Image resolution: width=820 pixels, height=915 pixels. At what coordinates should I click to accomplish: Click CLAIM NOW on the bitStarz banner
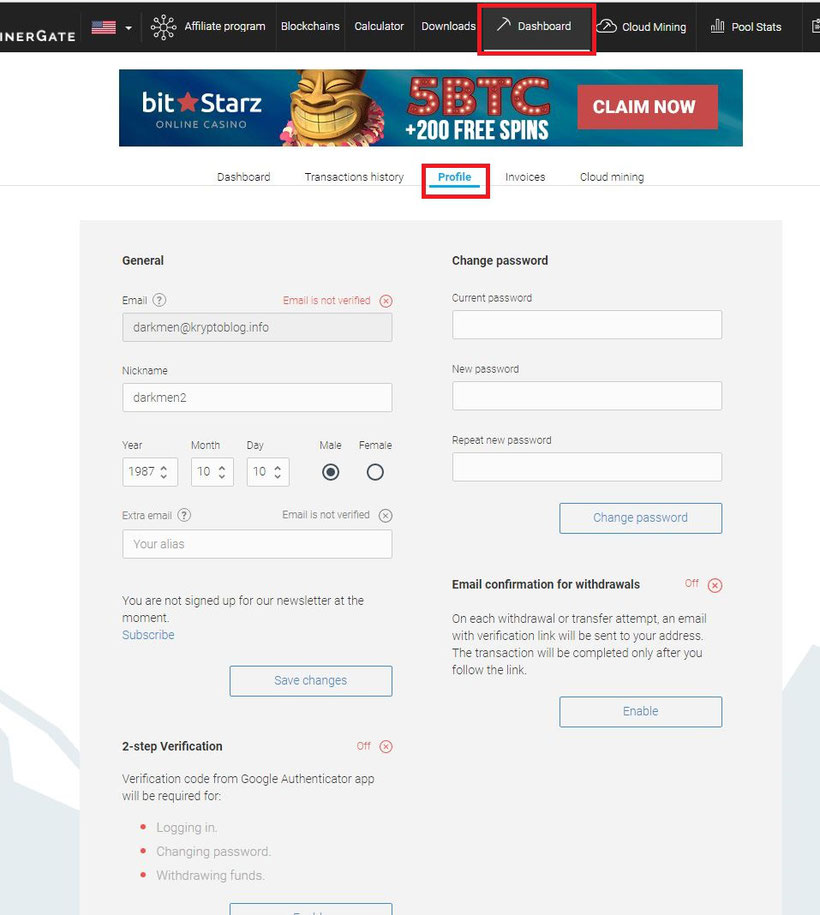point(647,107)
